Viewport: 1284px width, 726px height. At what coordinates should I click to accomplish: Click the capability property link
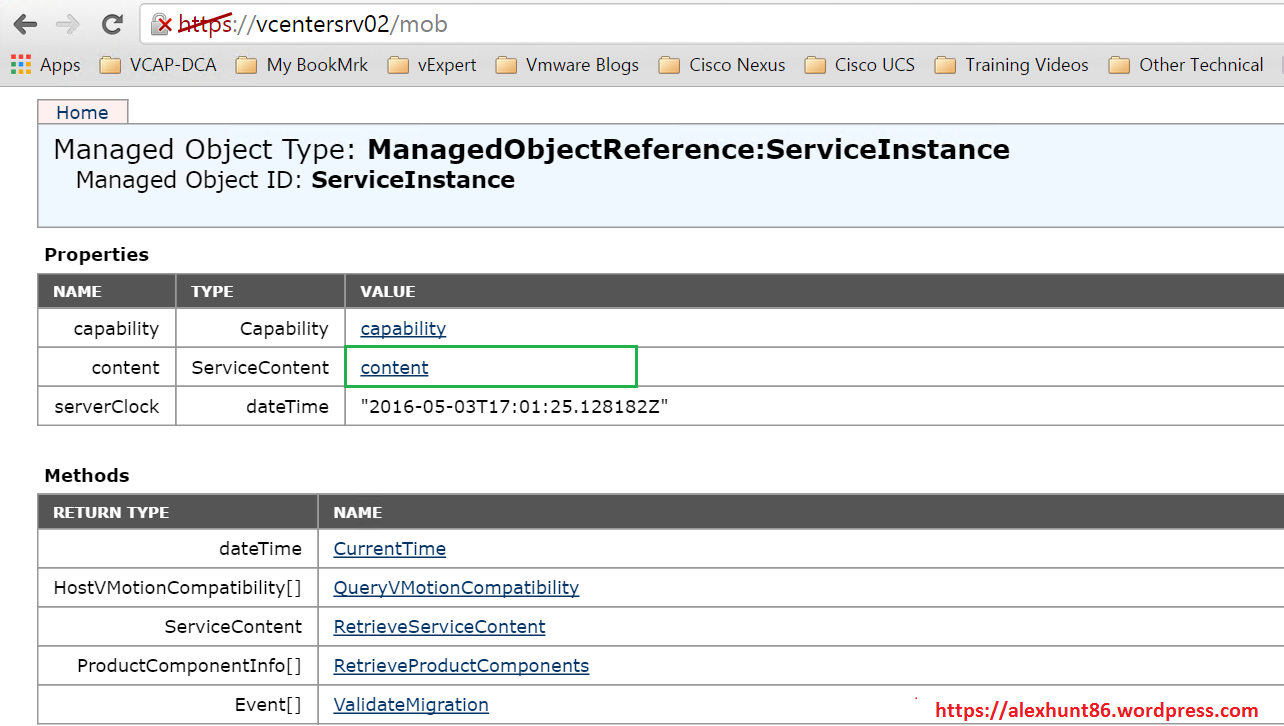pos(403,329)
